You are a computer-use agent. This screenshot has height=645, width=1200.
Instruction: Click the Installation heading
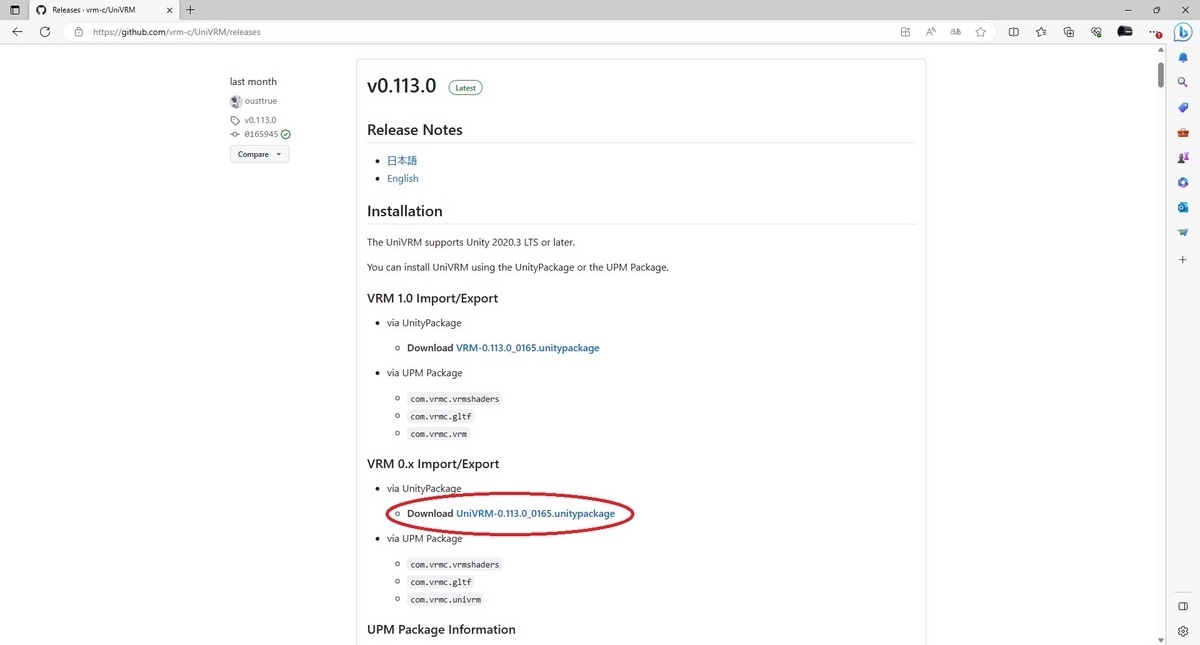point(405,211)
